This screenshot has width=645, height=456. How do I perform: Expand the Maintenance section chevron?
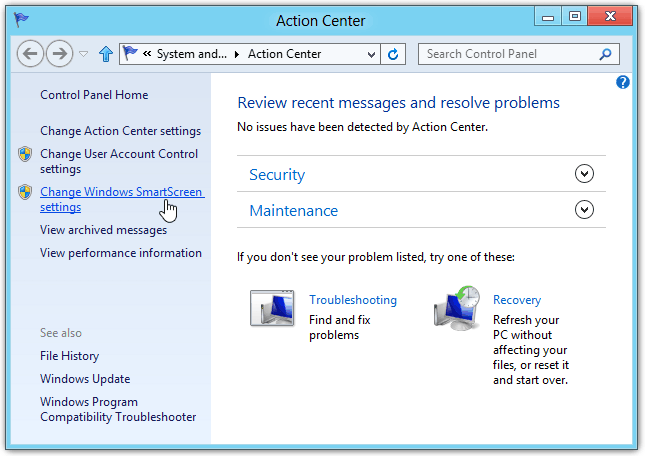(584, 210)
